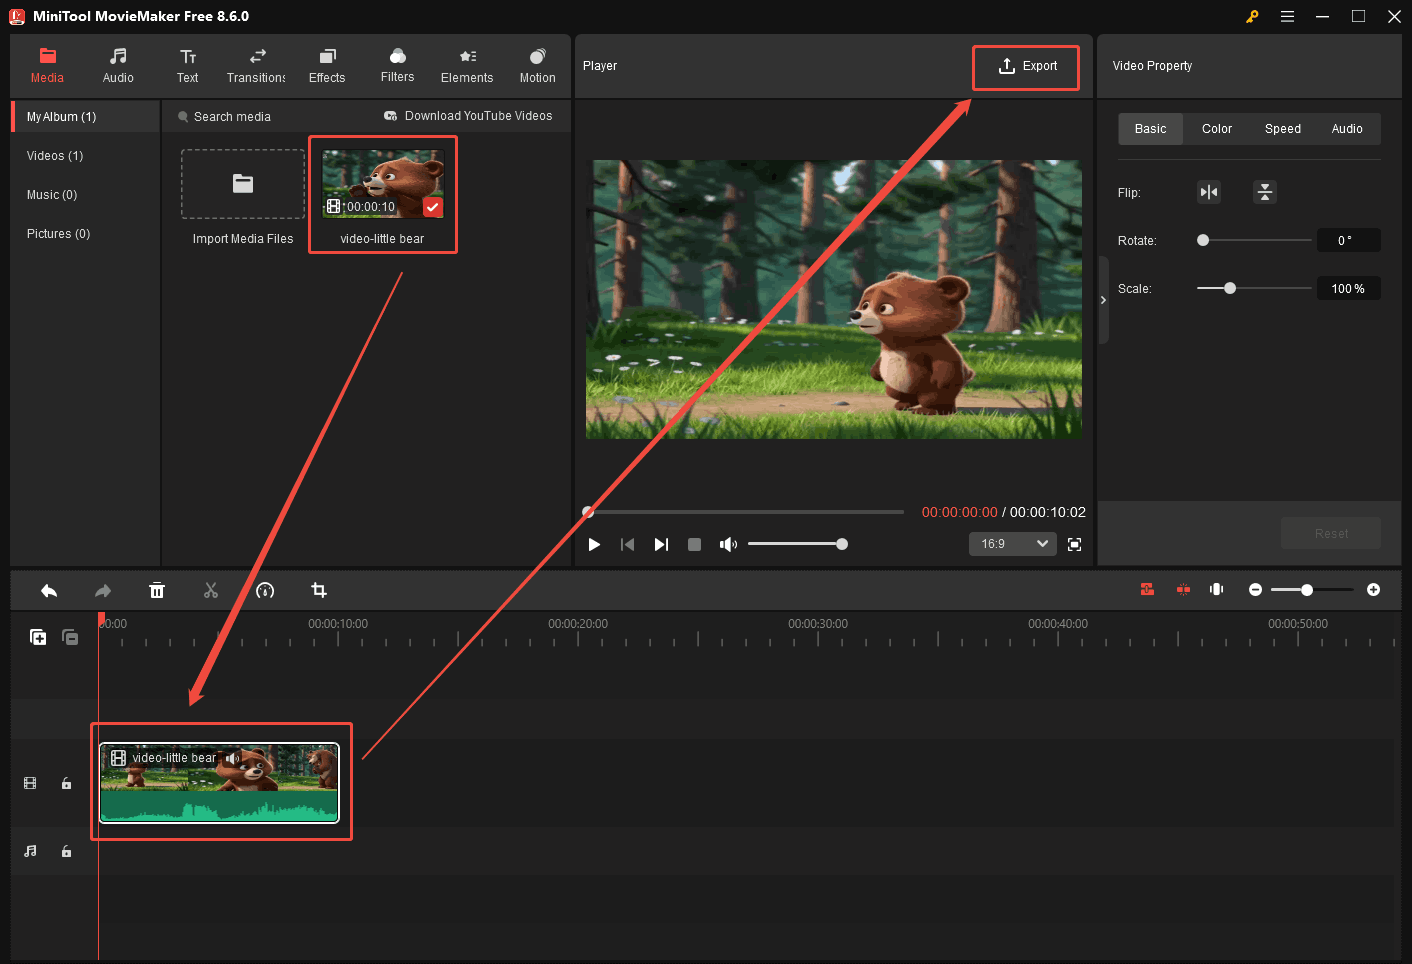Click the timeline zoom slider

1313,590
